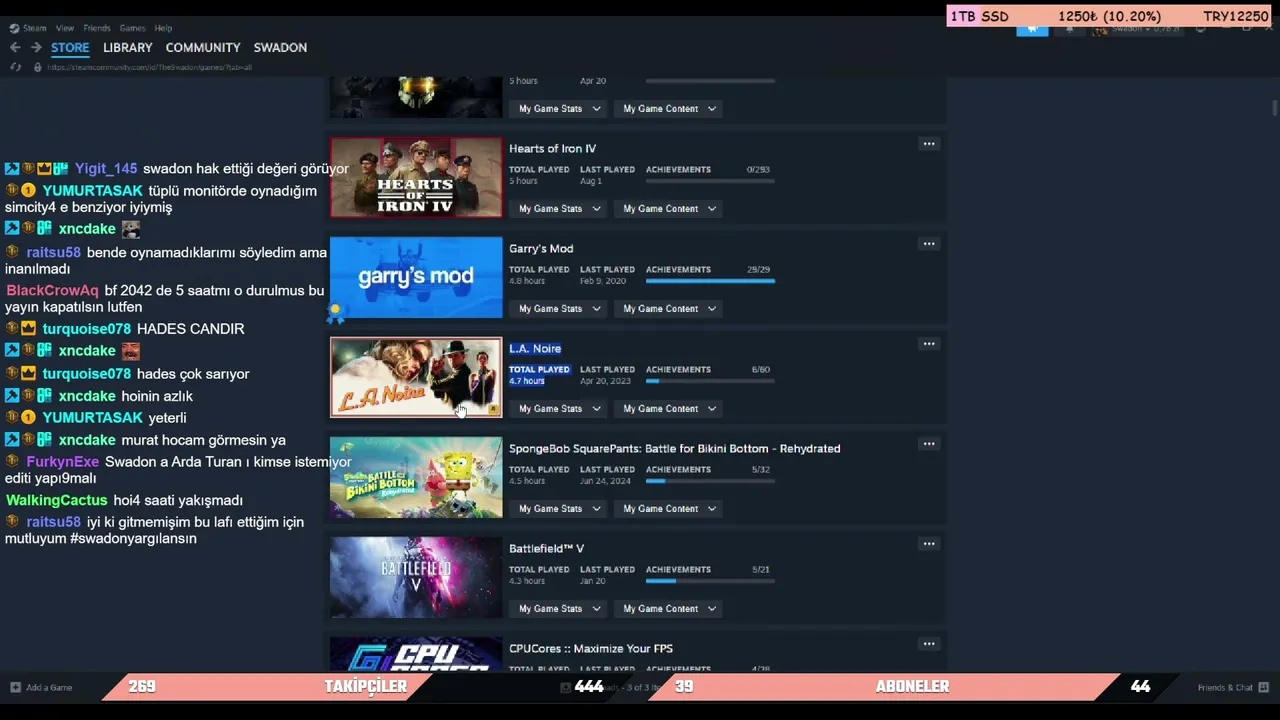Switch to the STORE tab
1280x720 pixels.
point(70,48)
